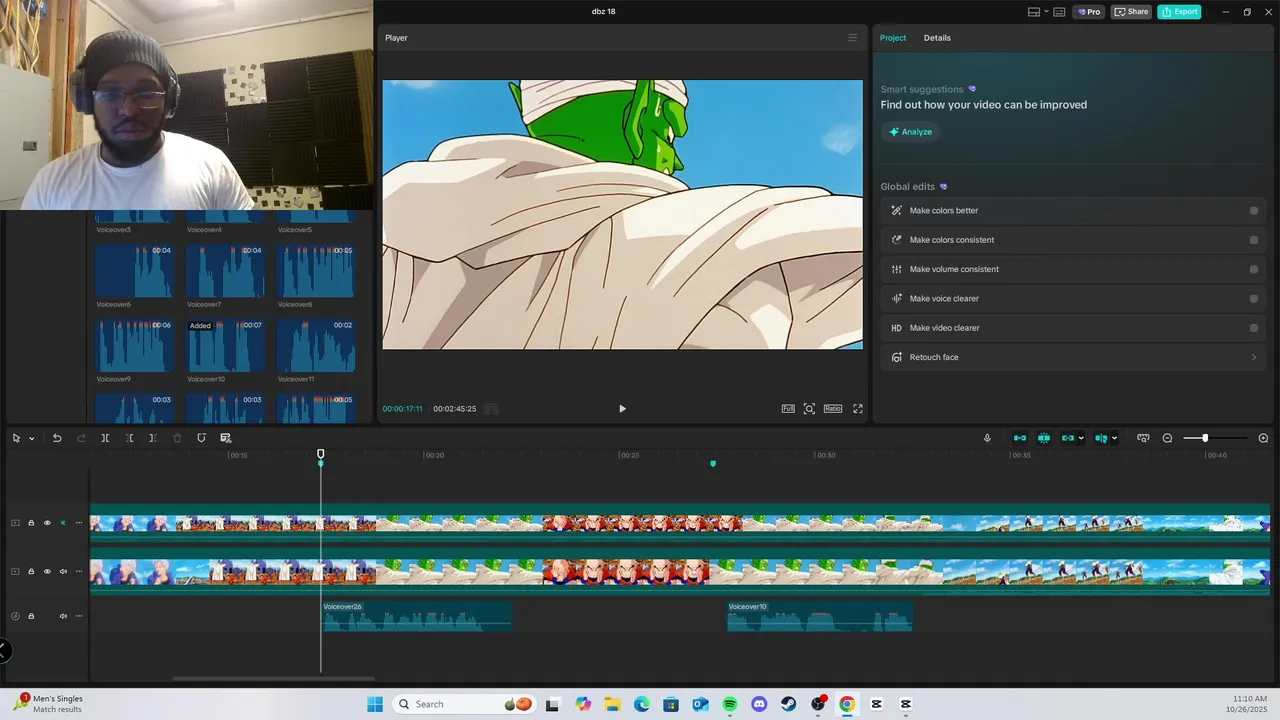
Task: Toggle linkage icon in timeline toolbar
Action: pyautogui.click(x=1068, y=438)
